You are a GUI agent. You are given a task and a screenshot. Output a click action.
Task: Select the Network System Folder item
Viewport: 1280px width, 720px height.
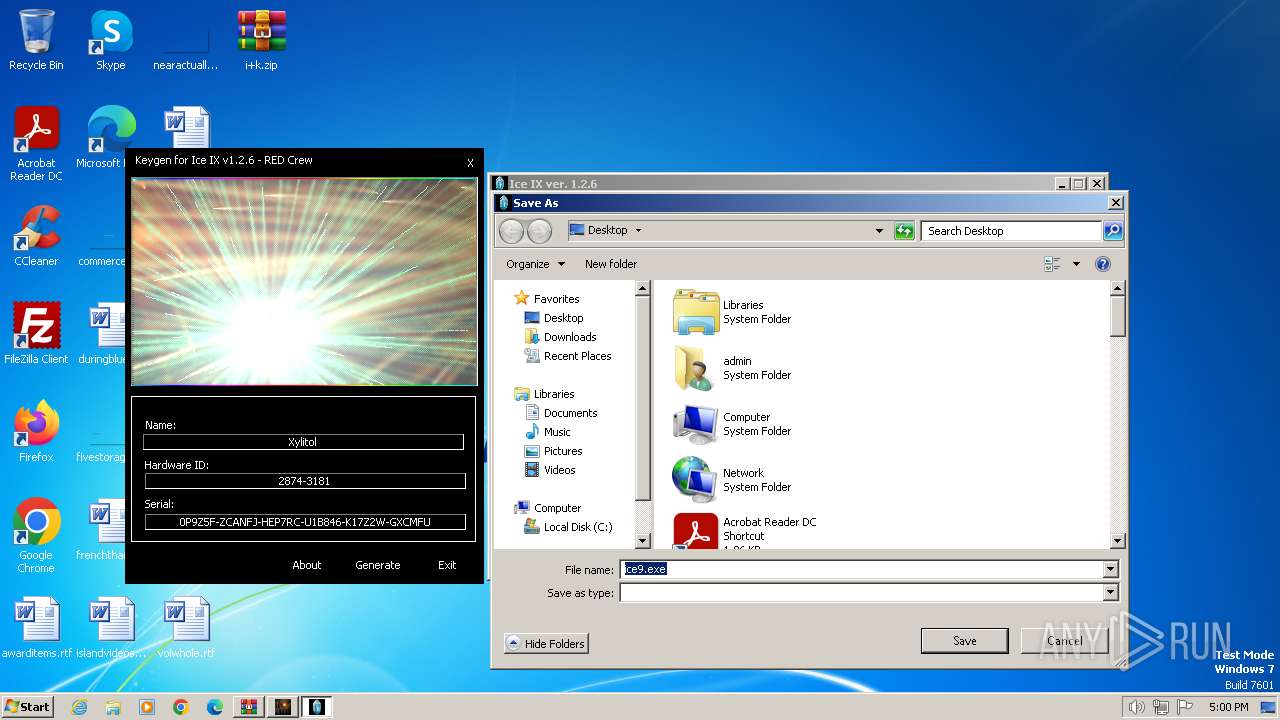[x=733, y=480]
